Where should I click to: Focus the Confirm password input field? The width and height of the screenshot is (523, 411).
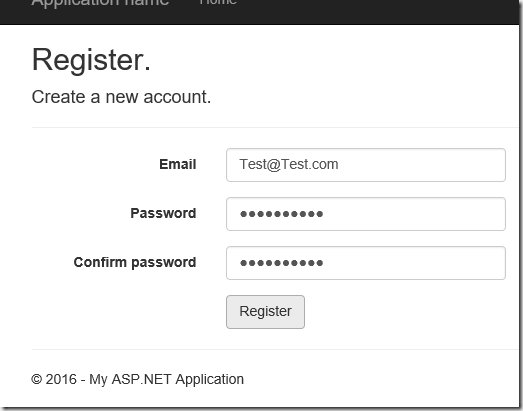click(366, 263)
